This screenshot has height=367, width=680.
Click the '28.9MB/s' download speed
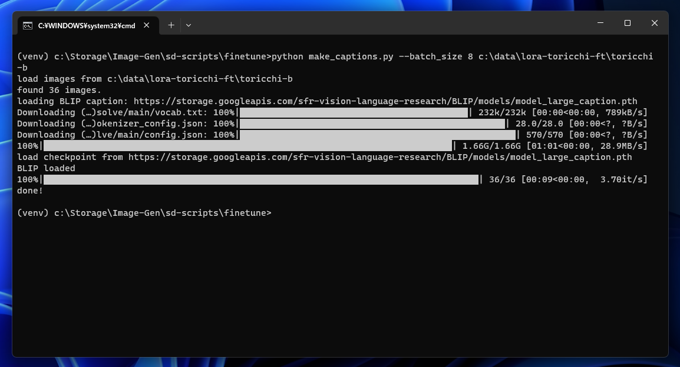pyautogui.click(x=621, y=146)
